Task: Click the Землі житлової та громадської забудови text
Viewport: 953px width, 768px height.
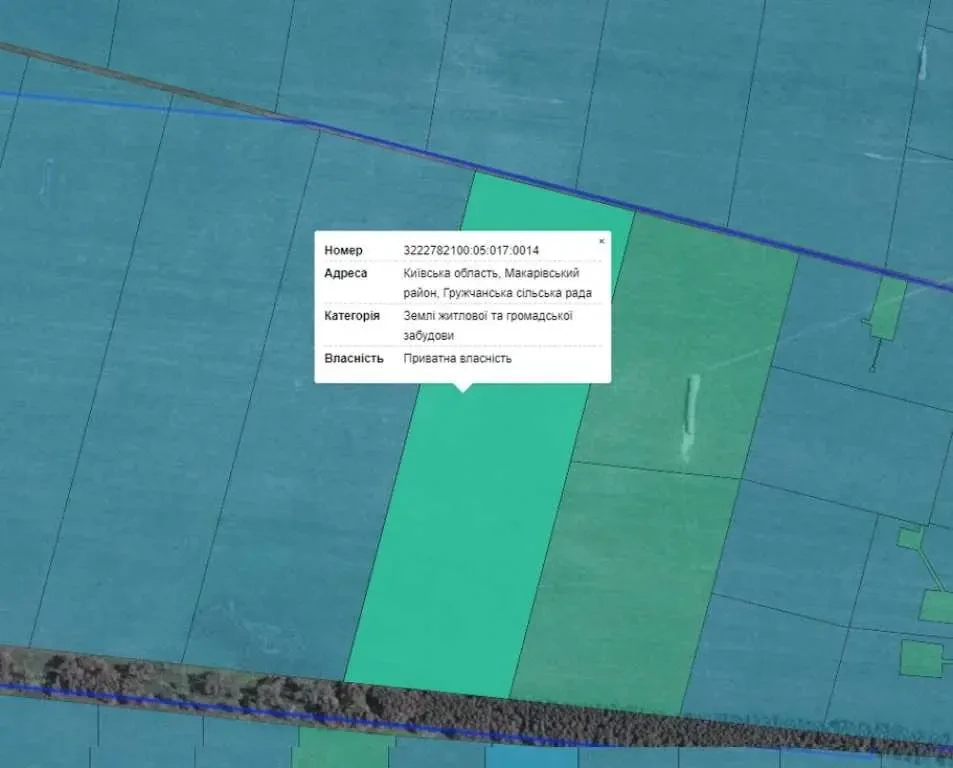Action: pos(487,325)
